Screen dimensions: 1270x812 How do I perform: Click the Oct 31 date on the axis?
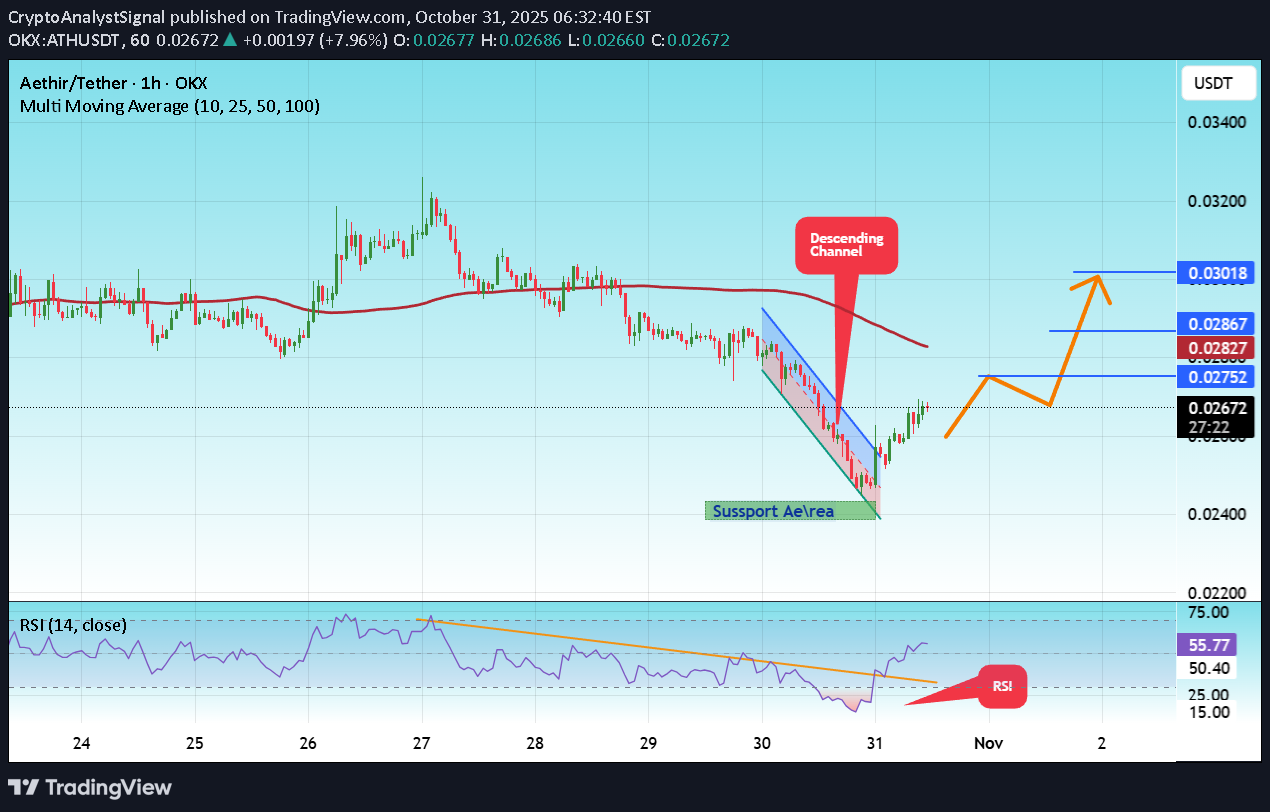(874, 743)
